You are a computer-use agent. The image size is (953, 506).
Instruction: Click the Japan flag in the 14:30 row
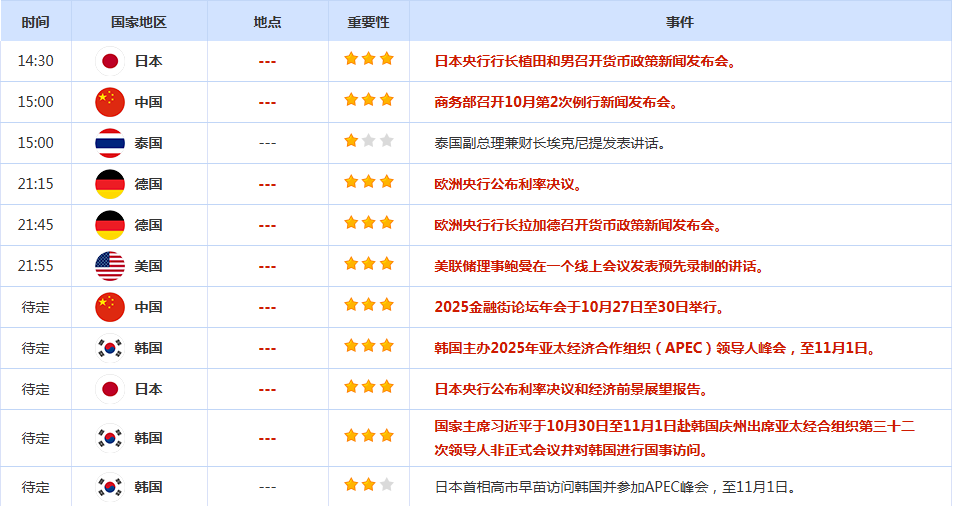[110, 61]
